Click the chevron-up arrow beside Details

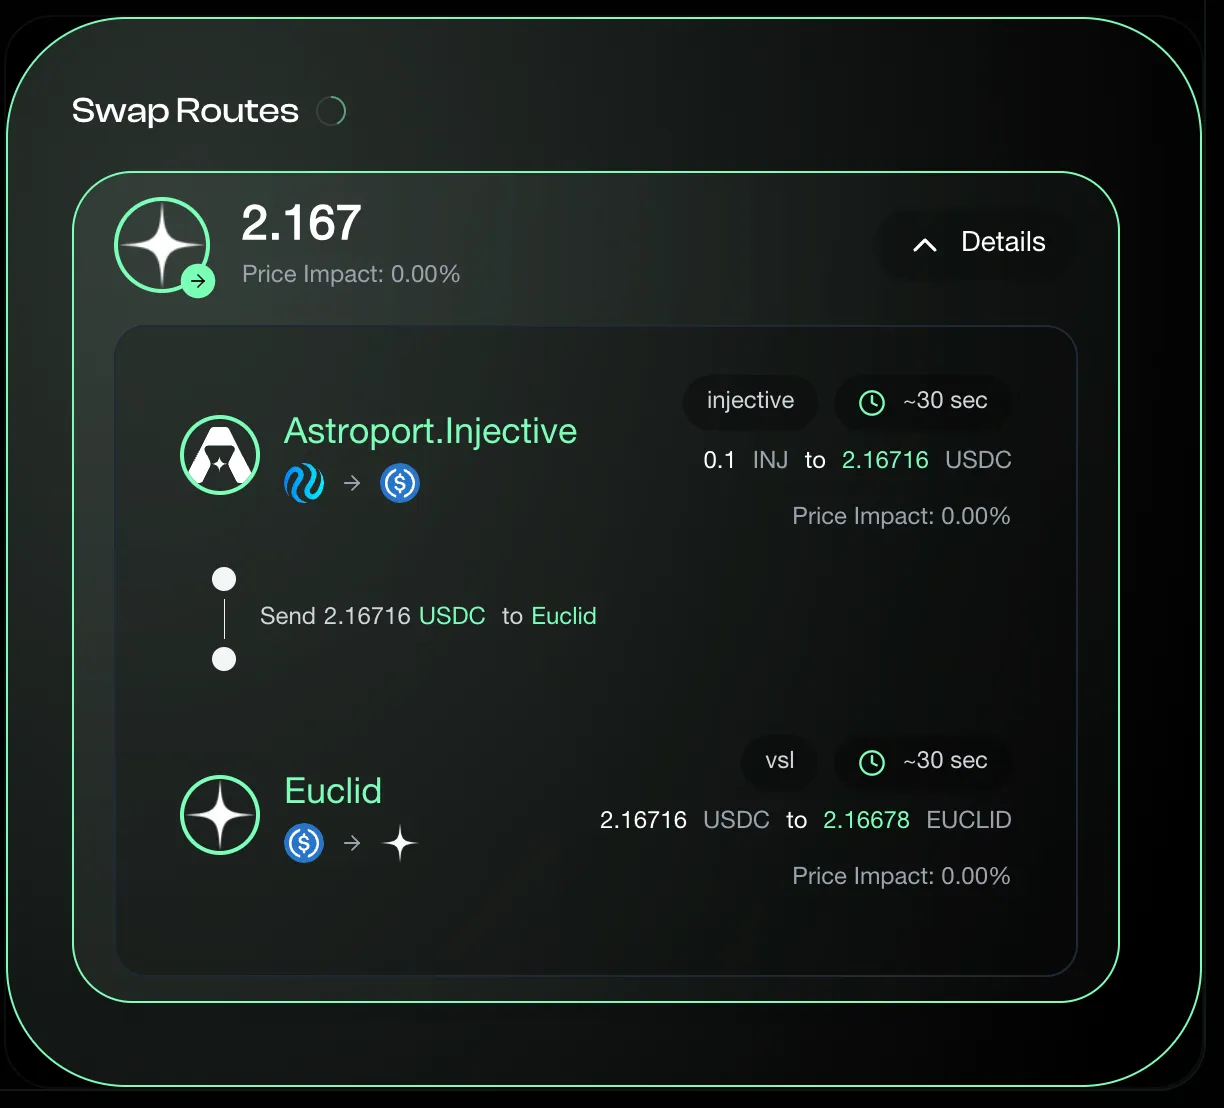[x=925, y=244]
